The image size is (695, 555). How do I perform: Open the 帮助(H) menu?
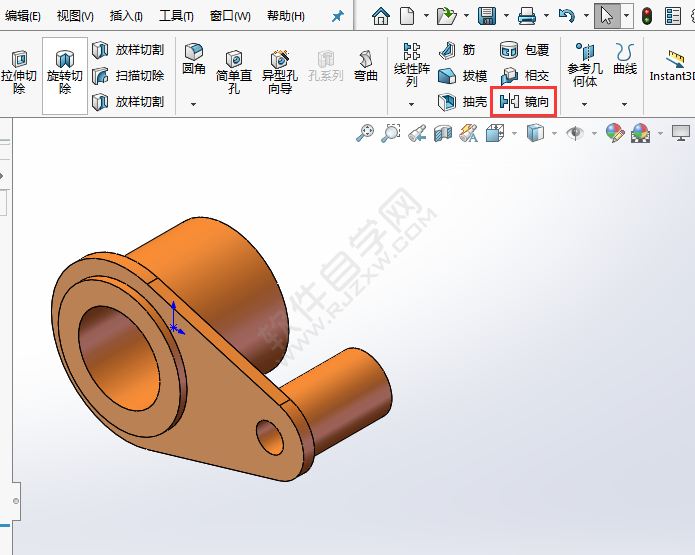286,16
